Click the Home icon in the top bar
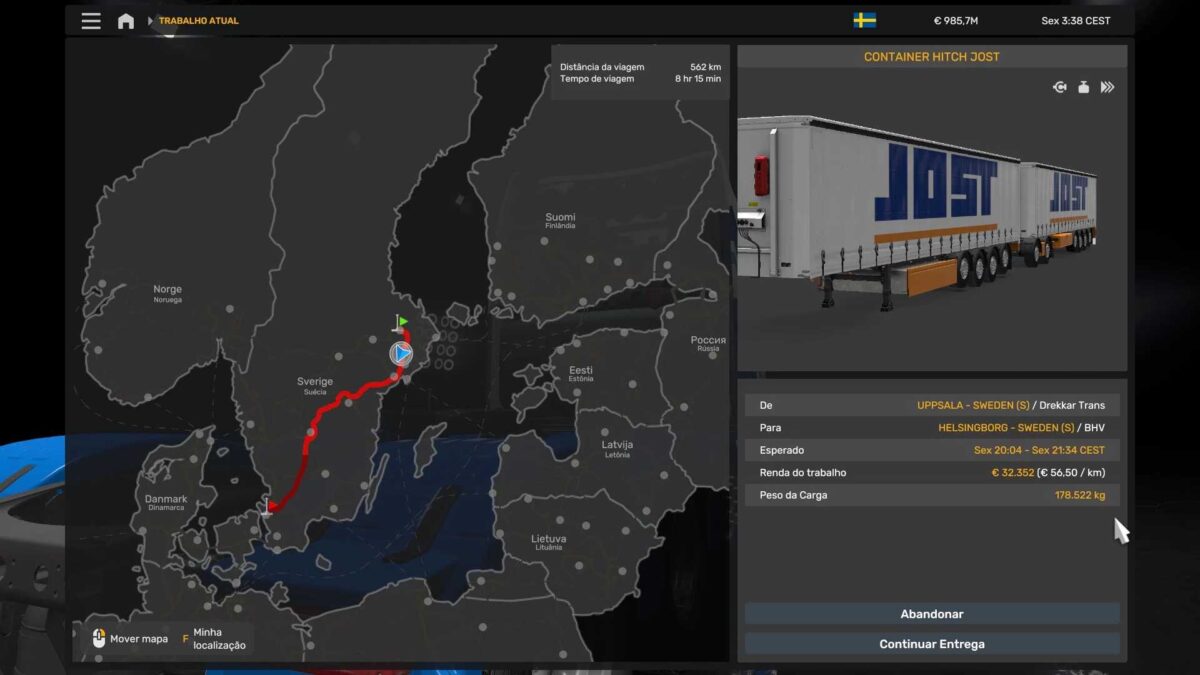The height and width of the screenshot is (675, 1200). [x=127, y=20]
